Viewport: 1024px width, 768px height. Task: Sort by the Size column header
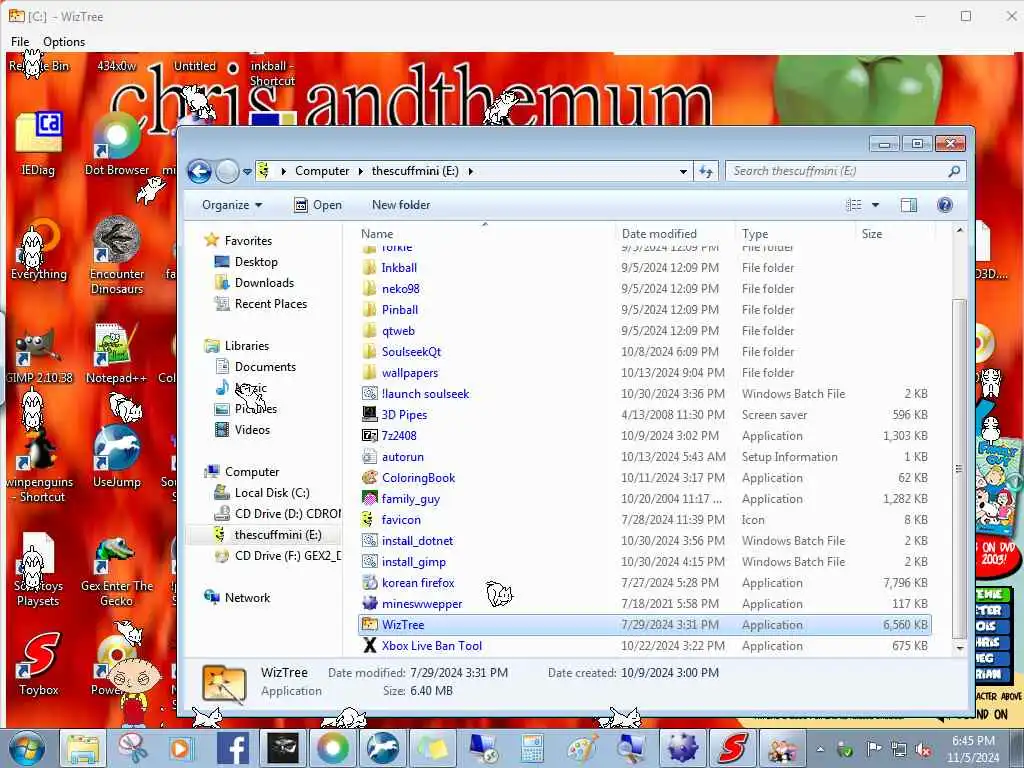click(895, 234)
